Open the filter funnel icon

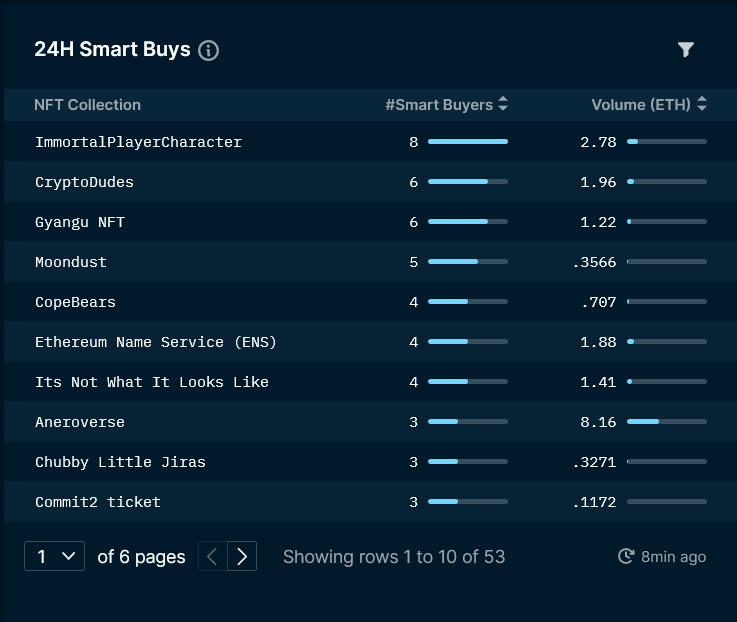(x=686, y=49)
